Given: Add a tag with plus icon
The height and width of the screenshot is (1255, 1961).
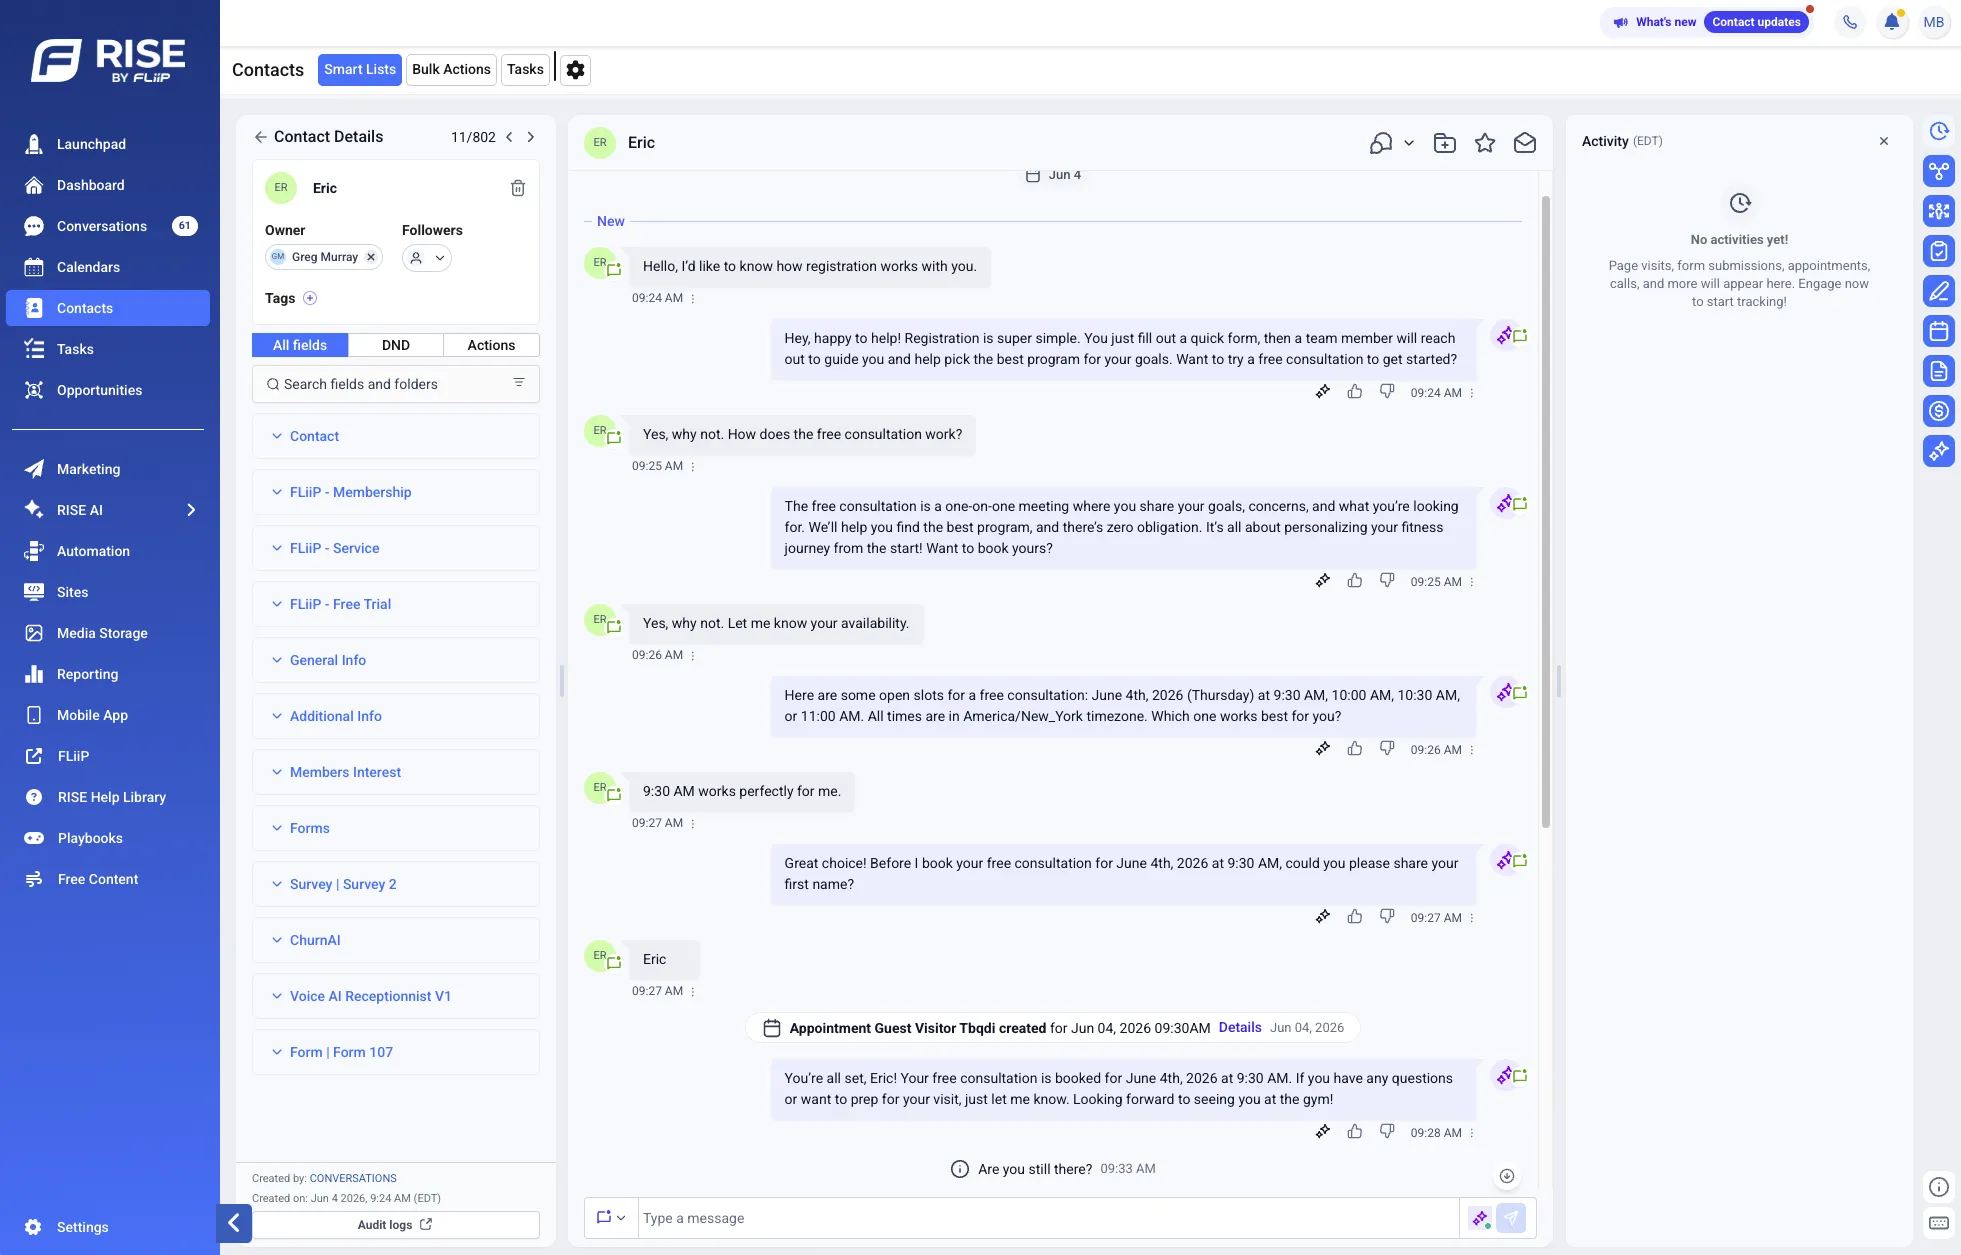Looking at the screenshot, I should click(x=310, y=298).
